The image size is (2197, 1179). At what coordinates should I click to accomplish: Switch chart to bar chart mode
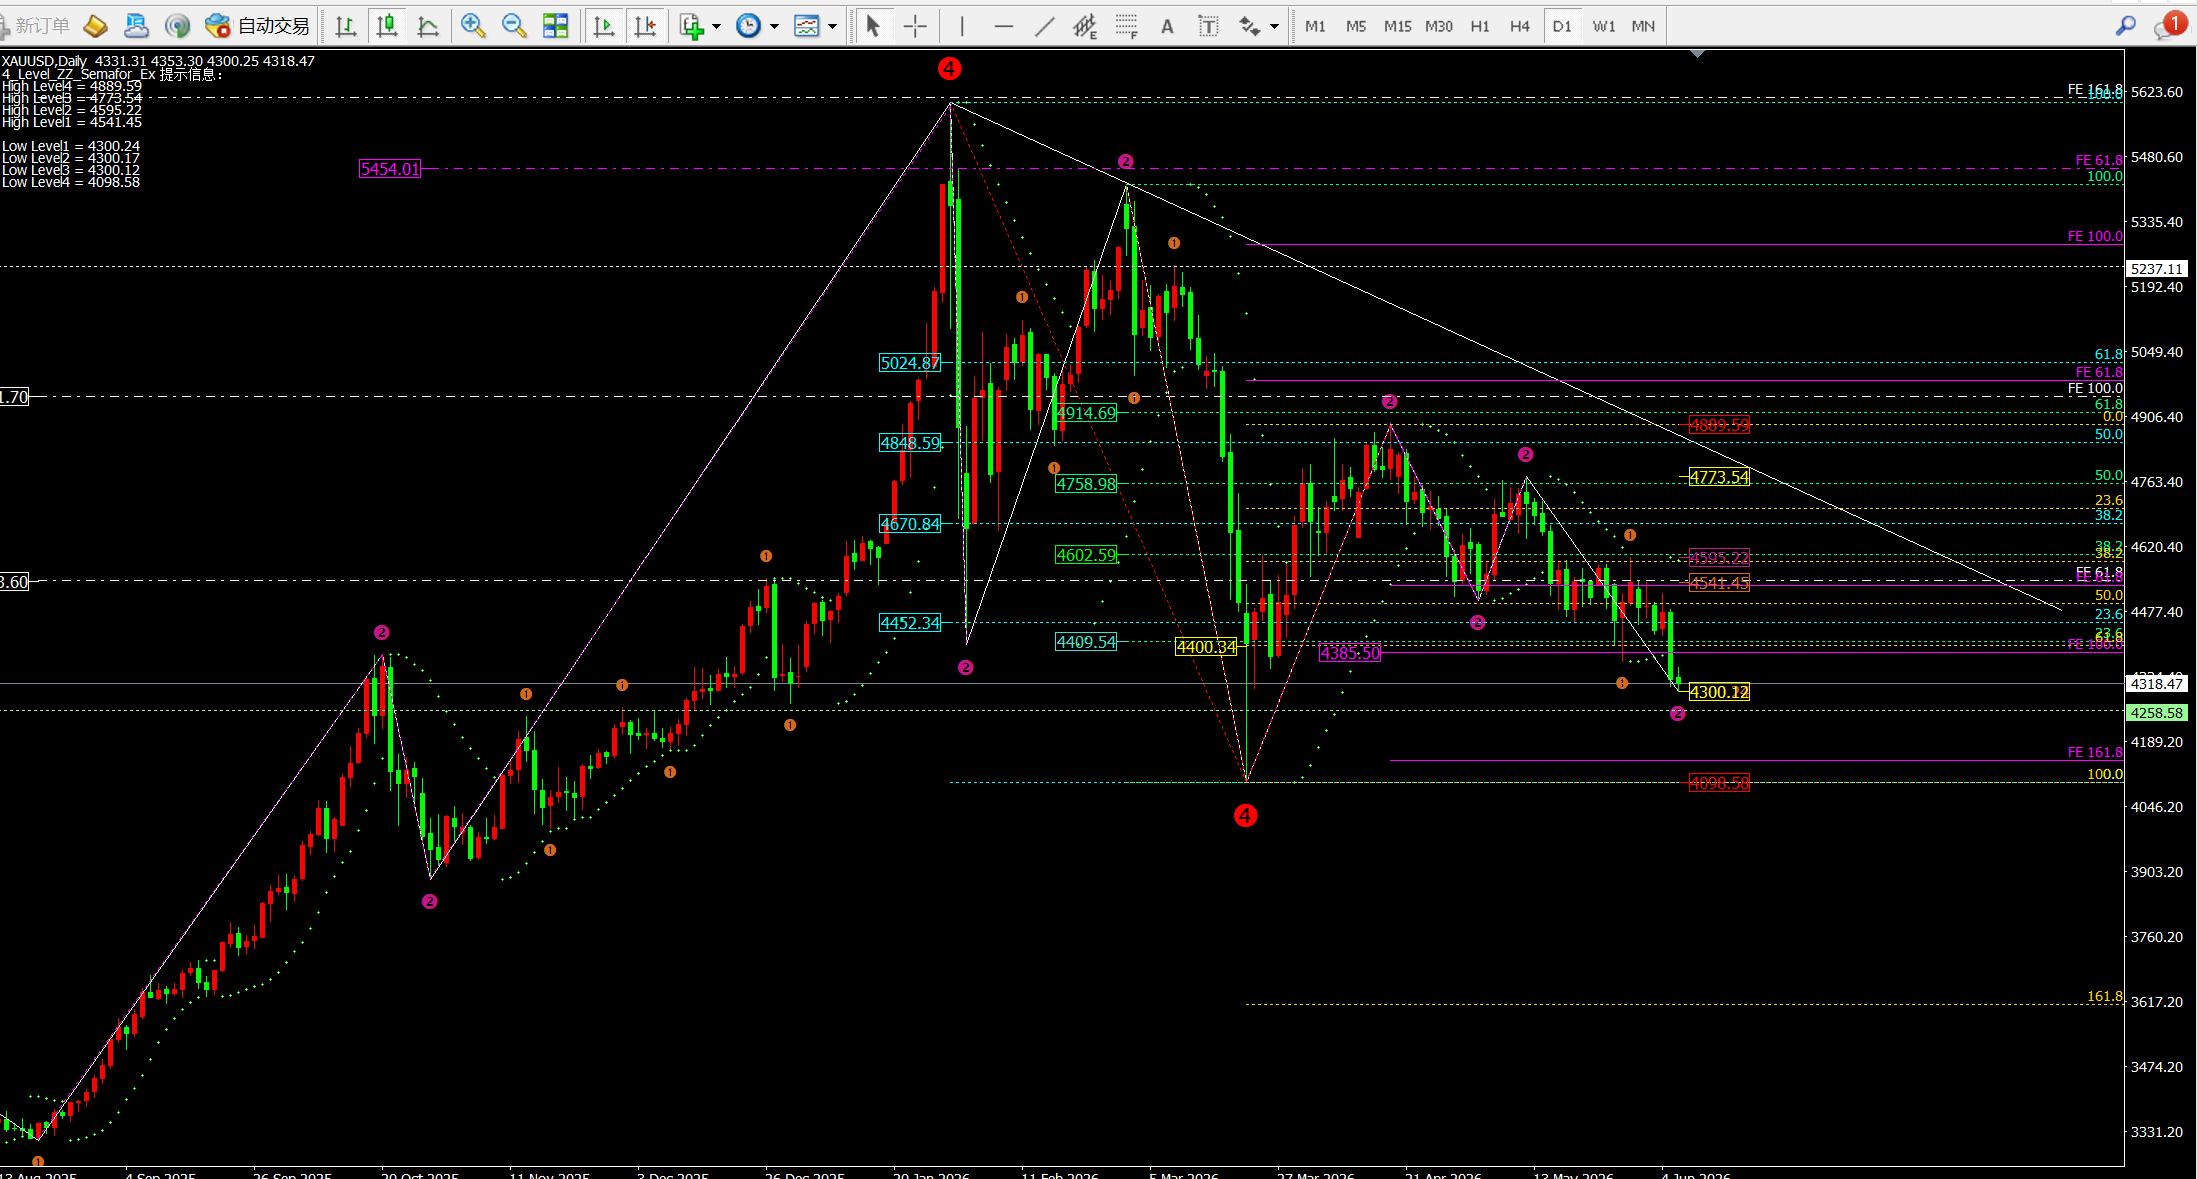(x=346, y=26)
